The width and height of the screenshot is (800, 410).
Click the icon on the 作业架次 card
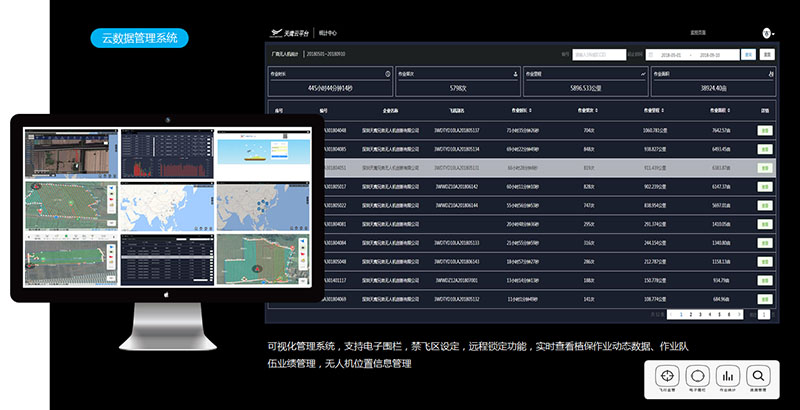click(x=514, y=74)
